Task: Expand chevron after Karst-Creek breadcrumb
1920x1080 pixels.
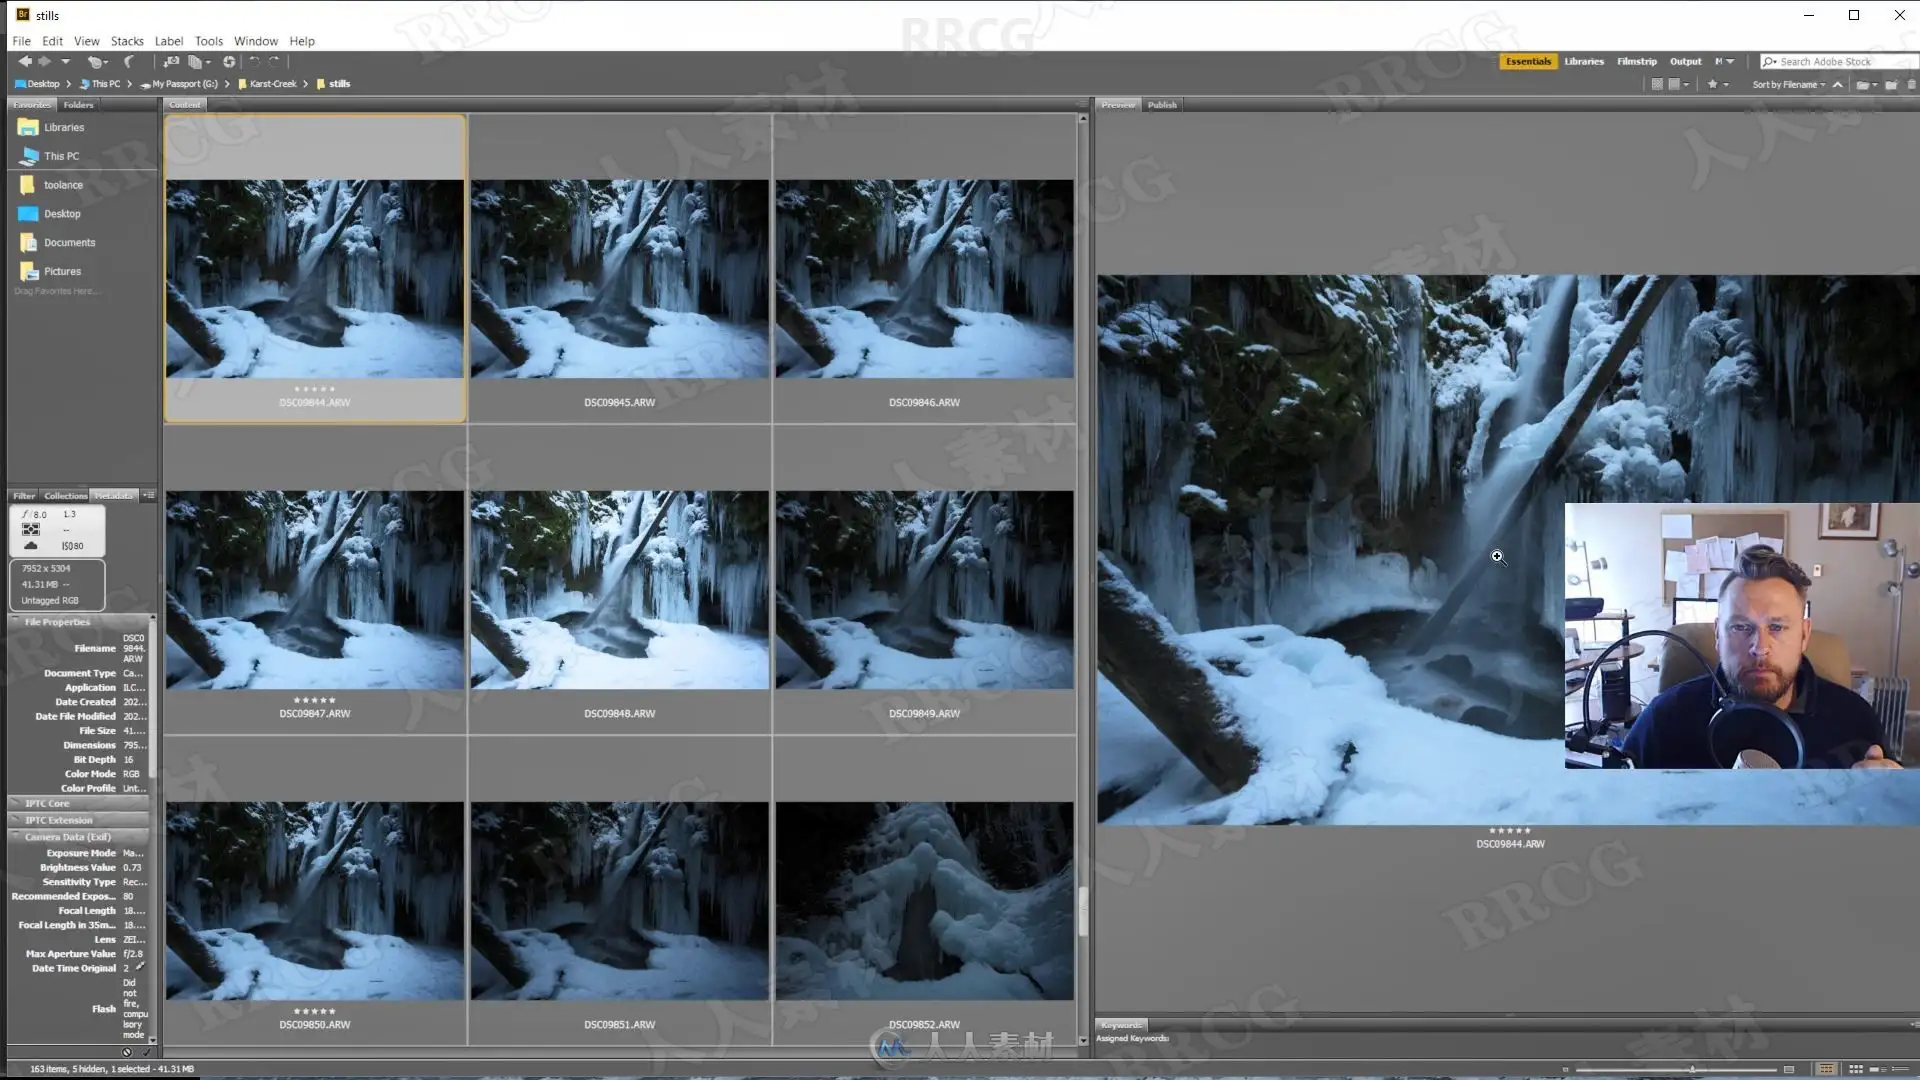Action: click(305, 84)
